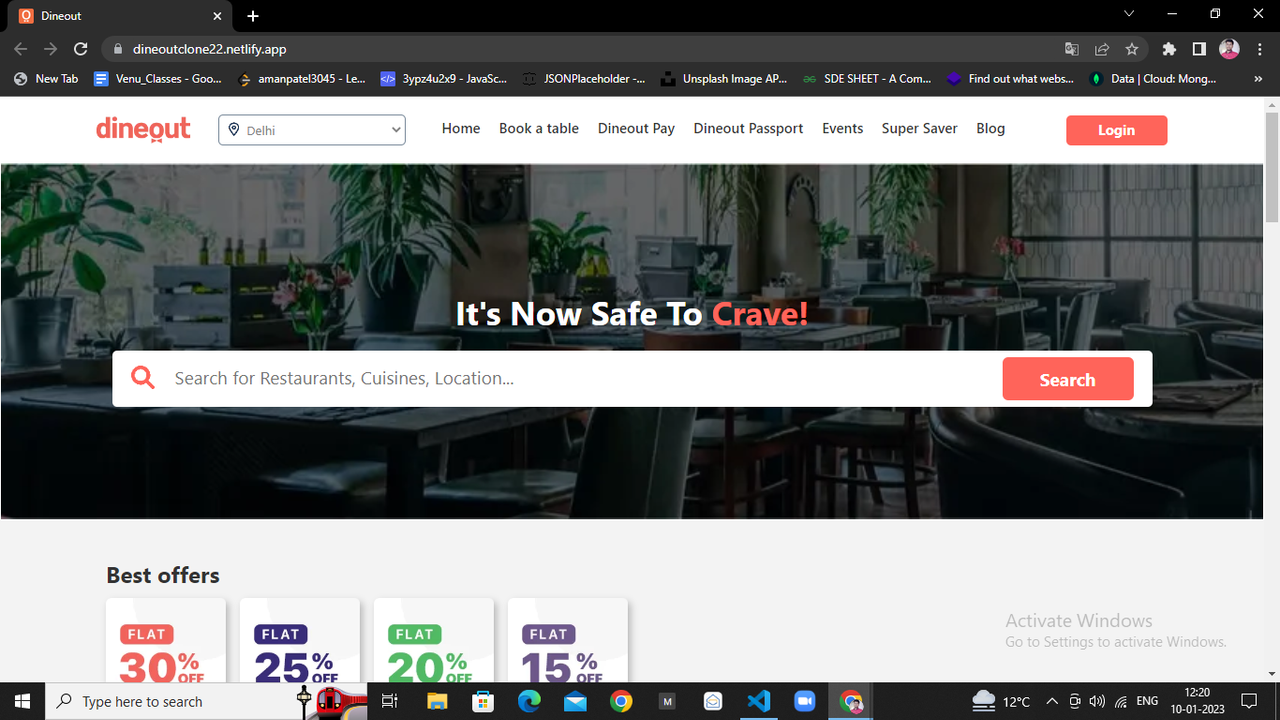
Task: Reload the page with the refresh icon
Action: 81,49
